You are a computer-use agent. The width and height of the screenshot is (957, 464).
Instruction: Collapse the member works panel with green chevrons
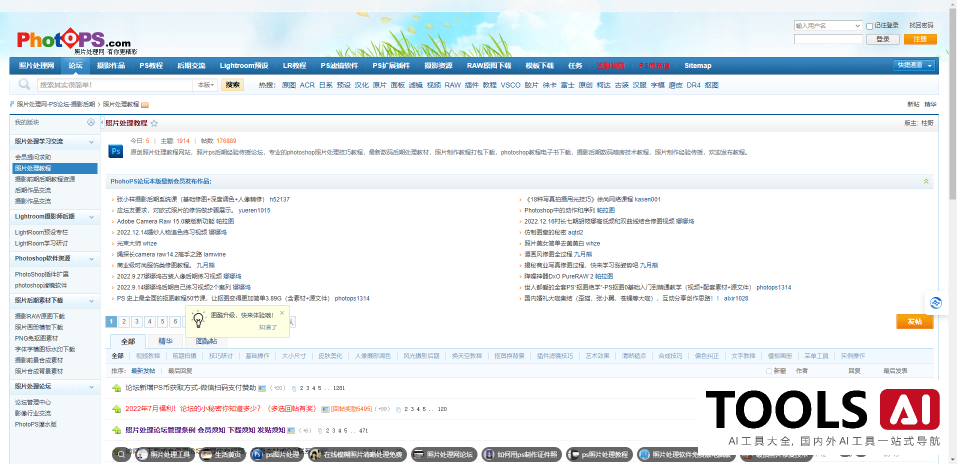[927, 182]
